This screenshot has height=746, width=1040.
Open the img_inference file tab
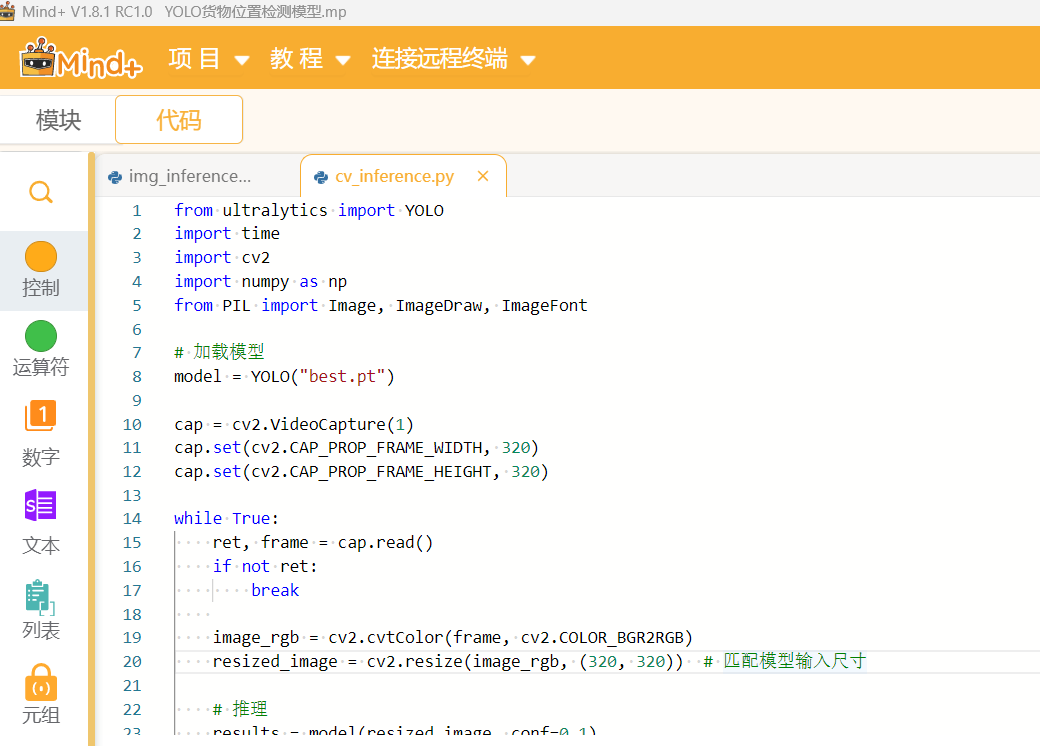pos(197,176)
